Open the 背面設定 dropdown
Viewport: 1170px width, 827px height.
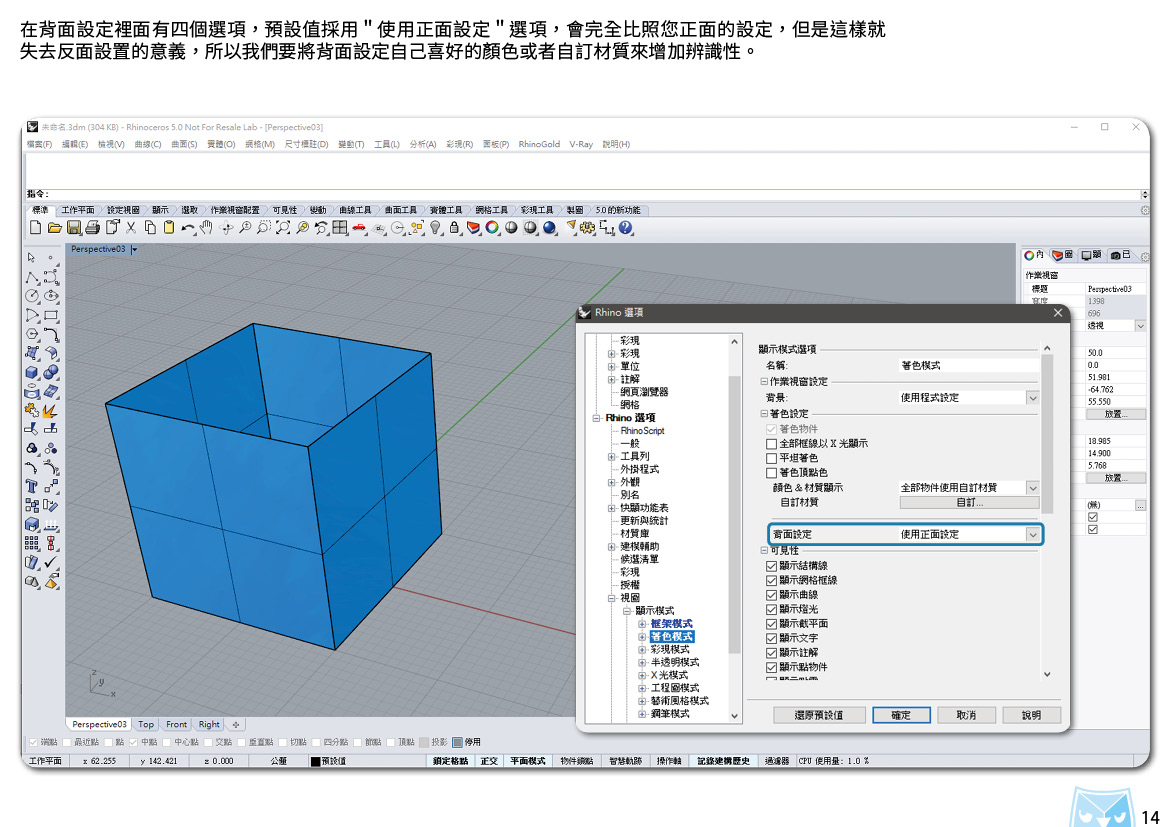click(1032, 534)
